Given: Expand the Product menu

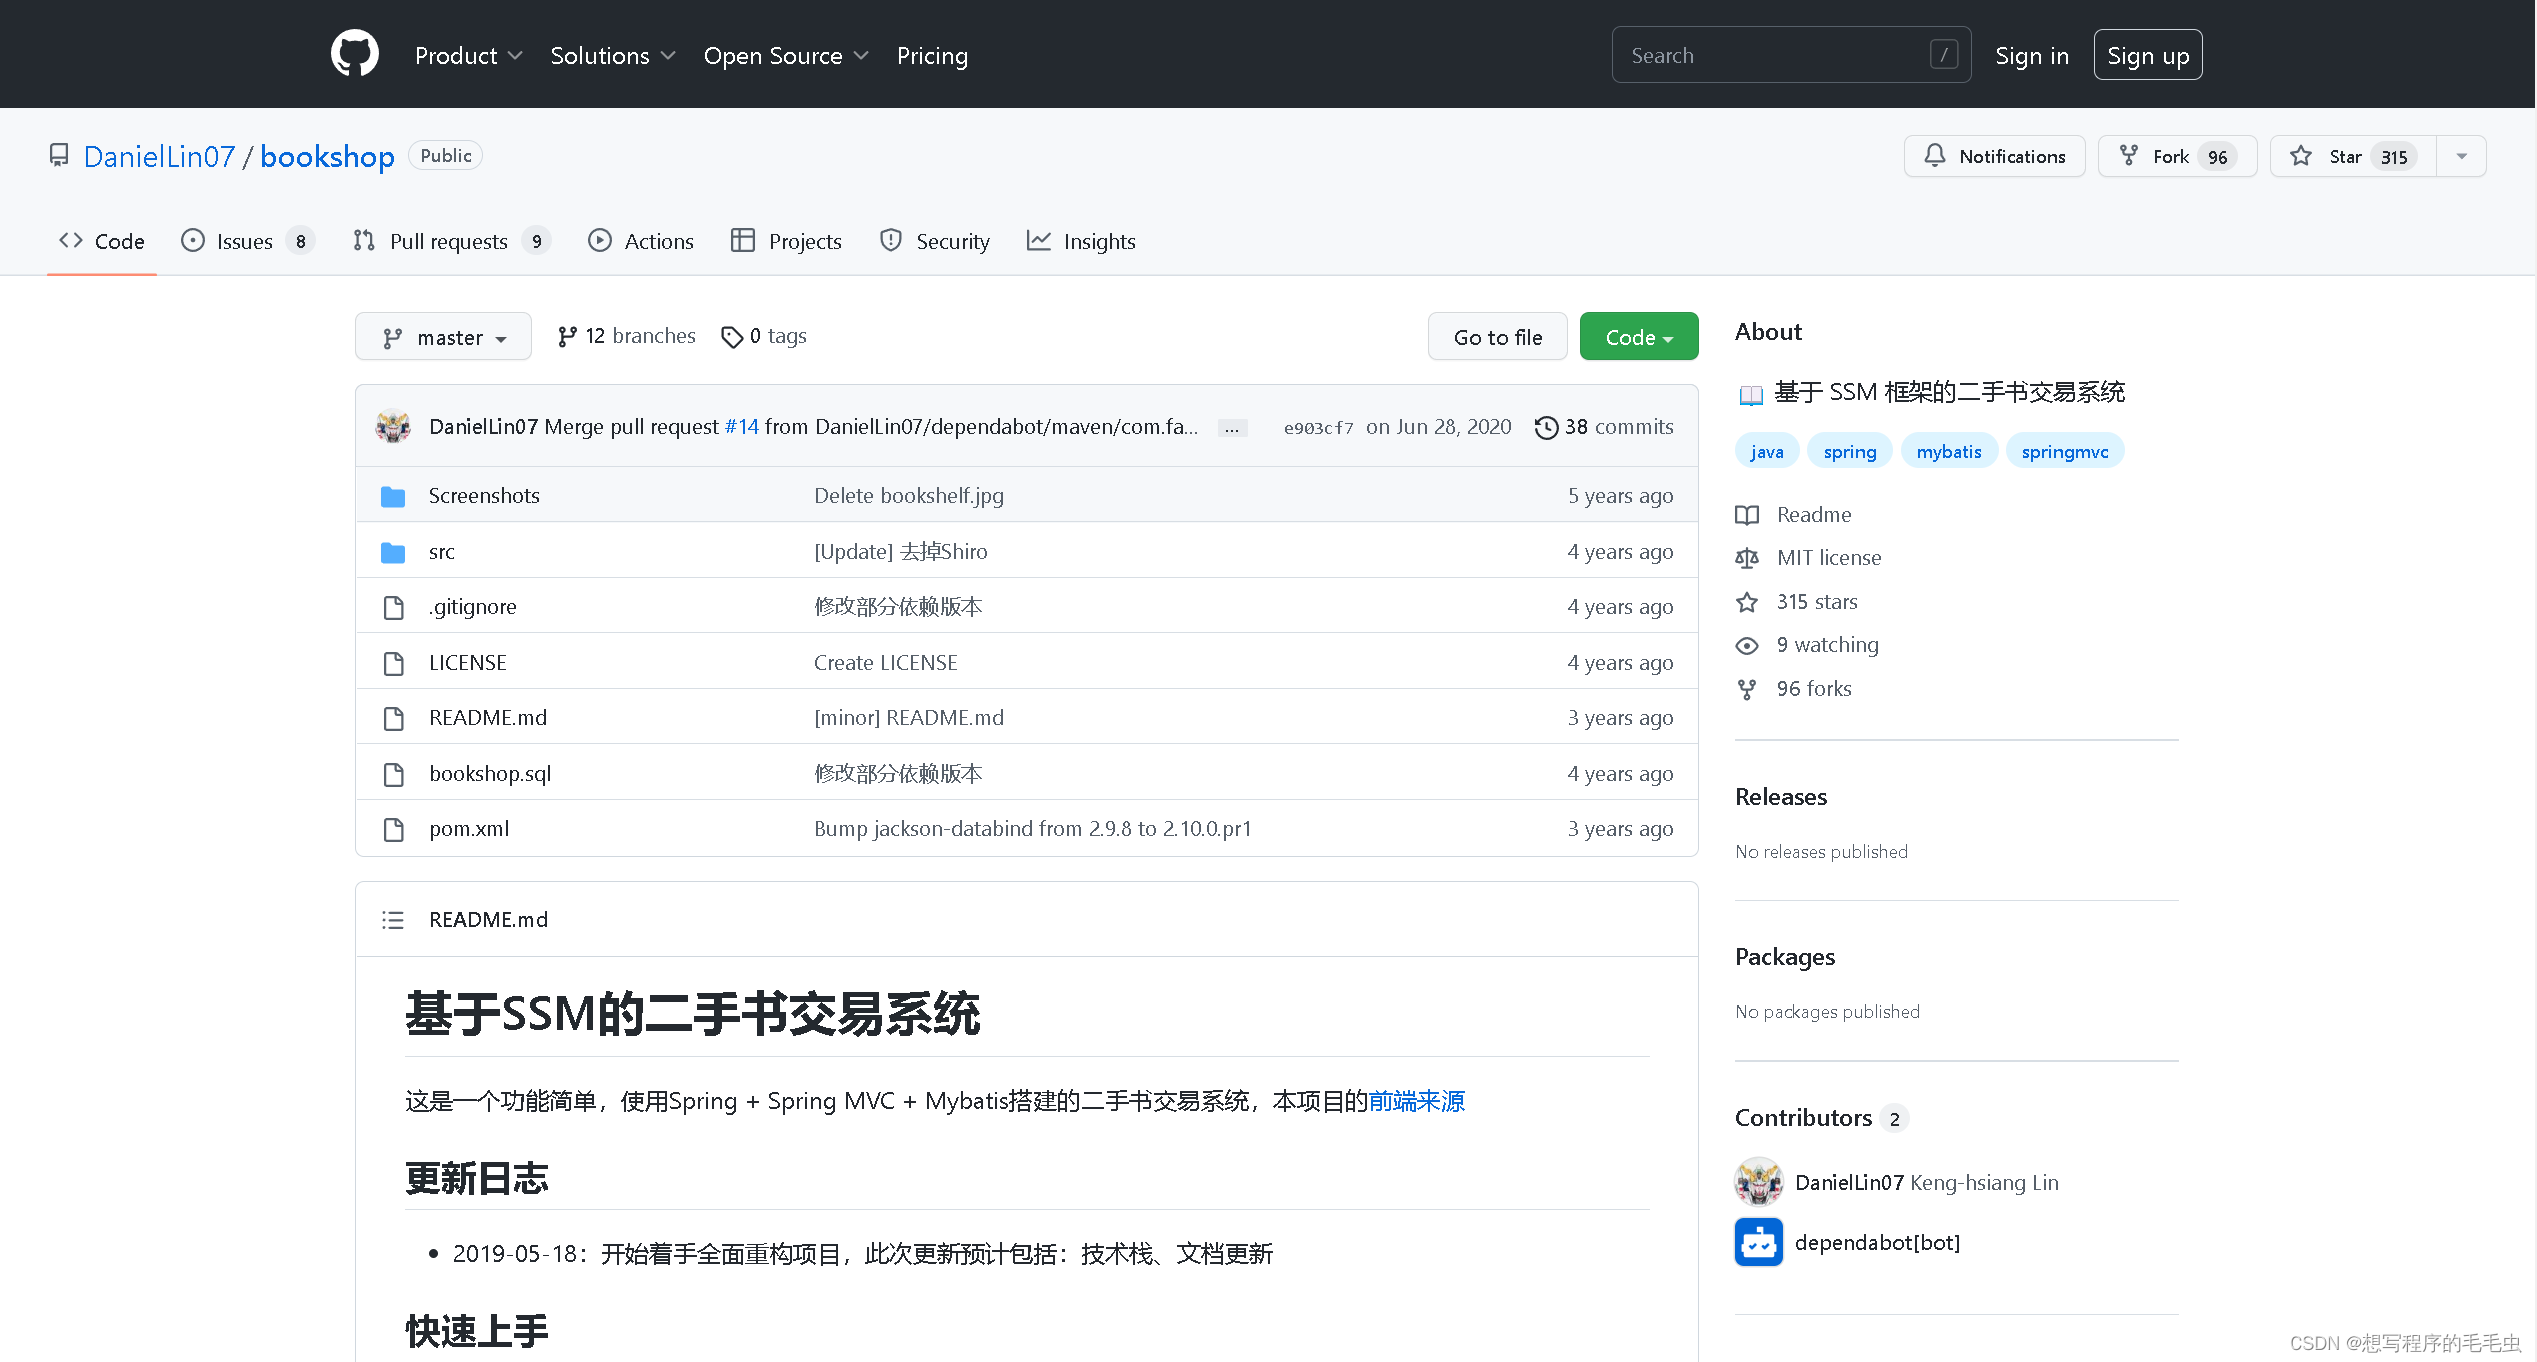Looking at the screenshot, I should tap(468, 56).
